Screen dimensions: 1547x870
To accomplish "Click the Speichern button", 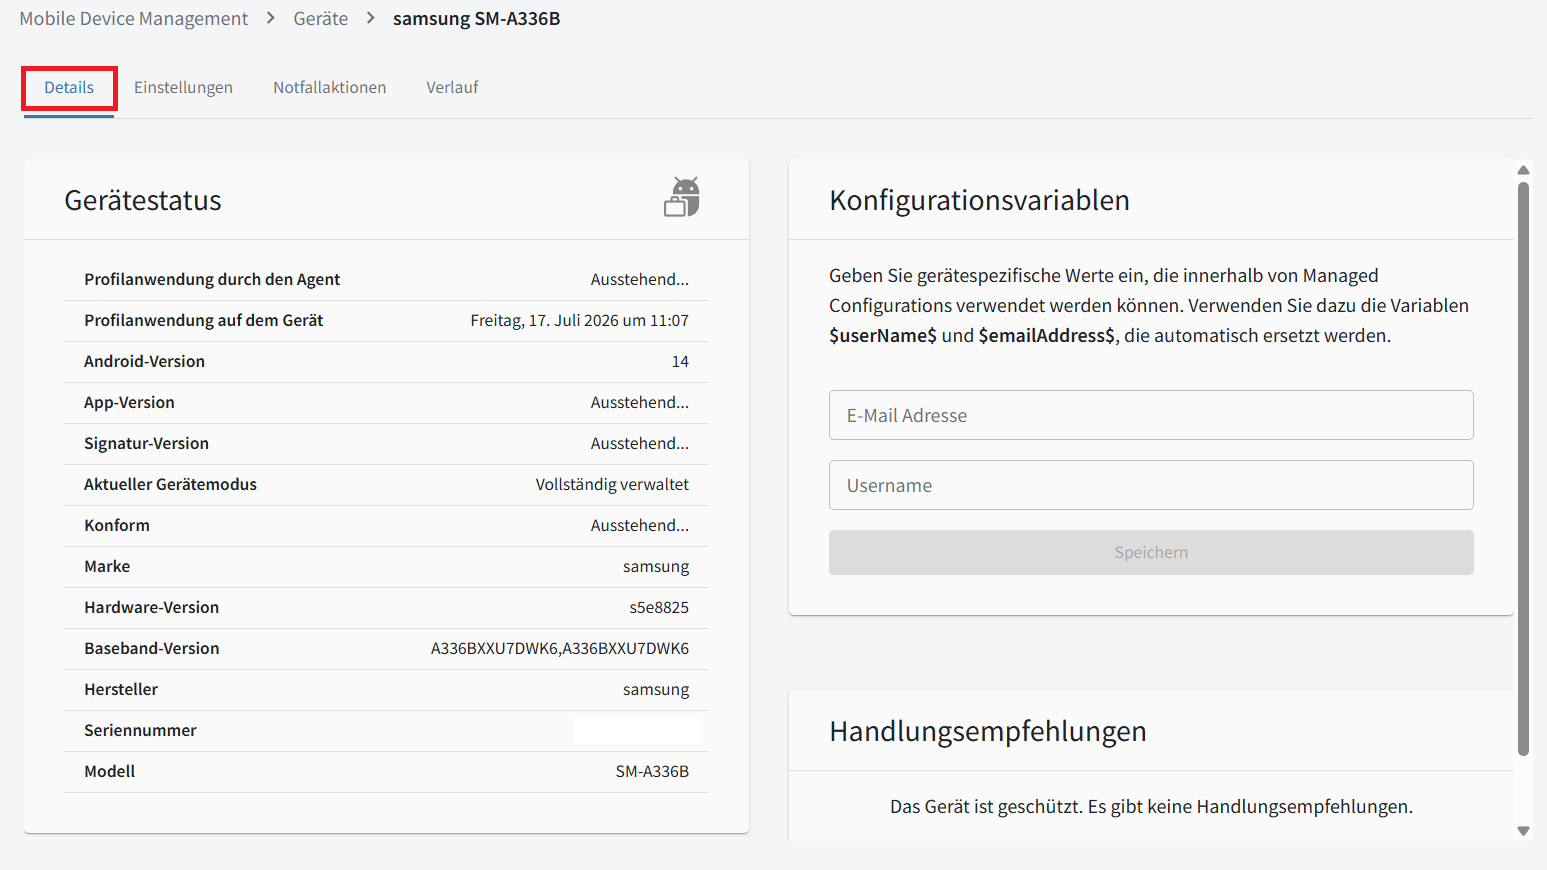I will 1151,552.
